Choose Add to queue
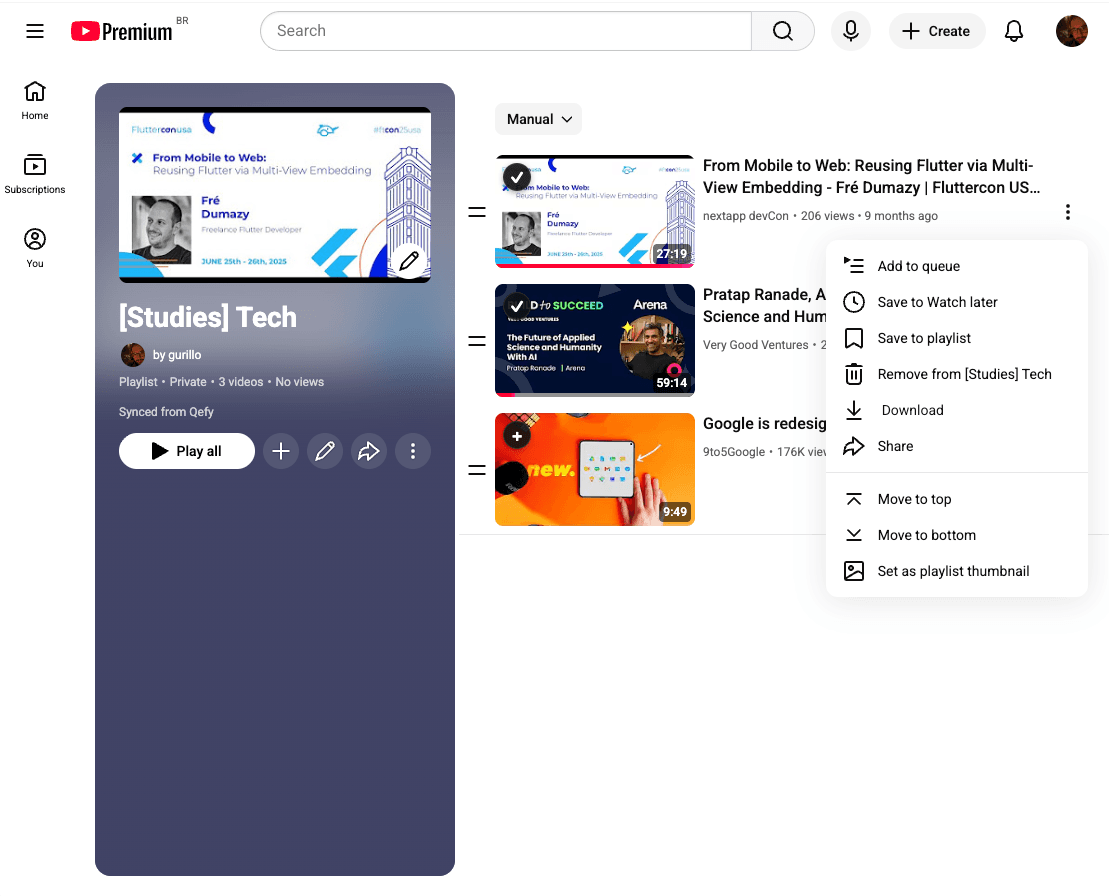 pyautogui.click(x=956, y=266)
